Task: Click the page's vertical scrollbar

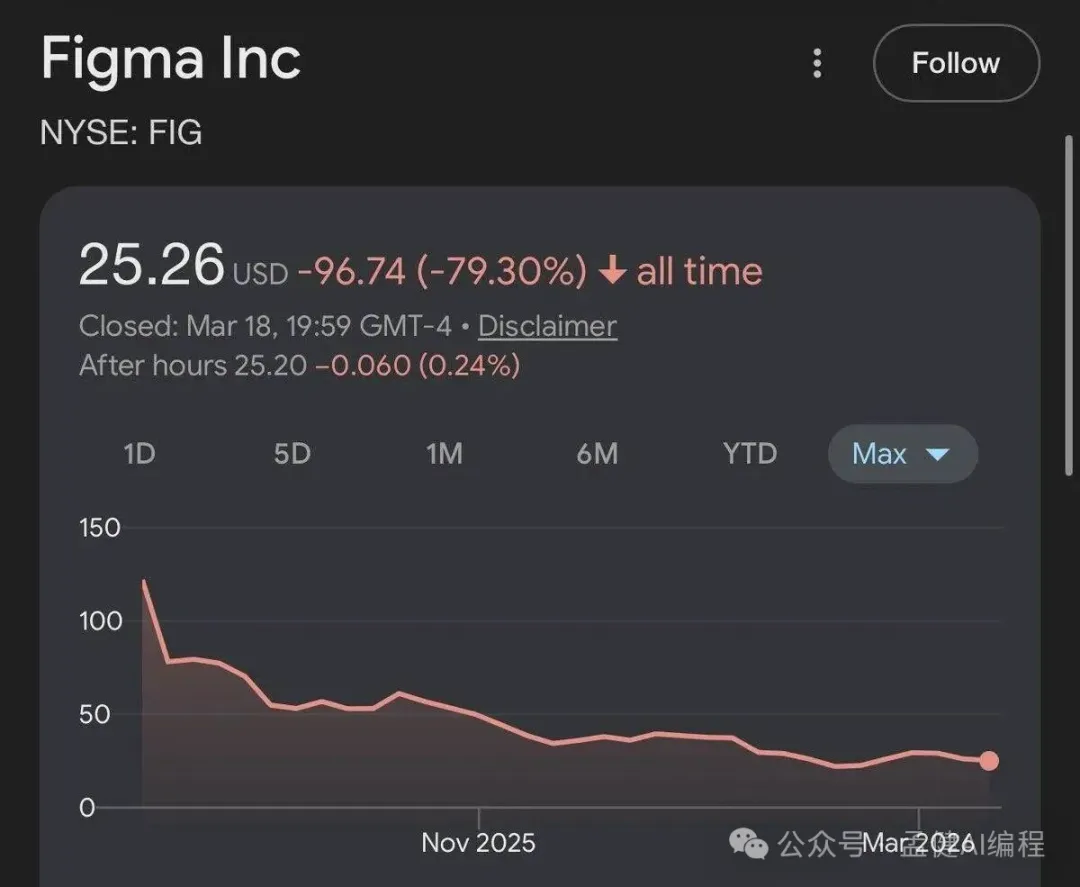Action: tap(1069, 300)
